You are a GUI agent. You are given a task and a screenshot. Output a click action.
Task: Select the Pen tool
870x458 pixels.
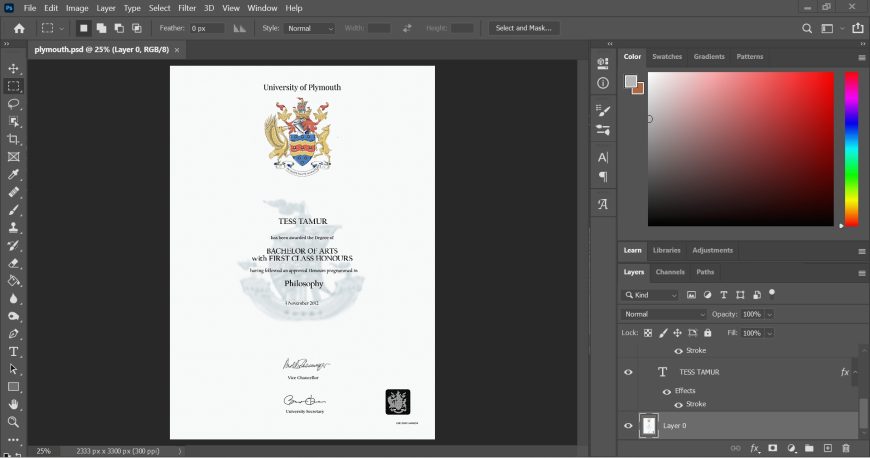pos(13,334)
